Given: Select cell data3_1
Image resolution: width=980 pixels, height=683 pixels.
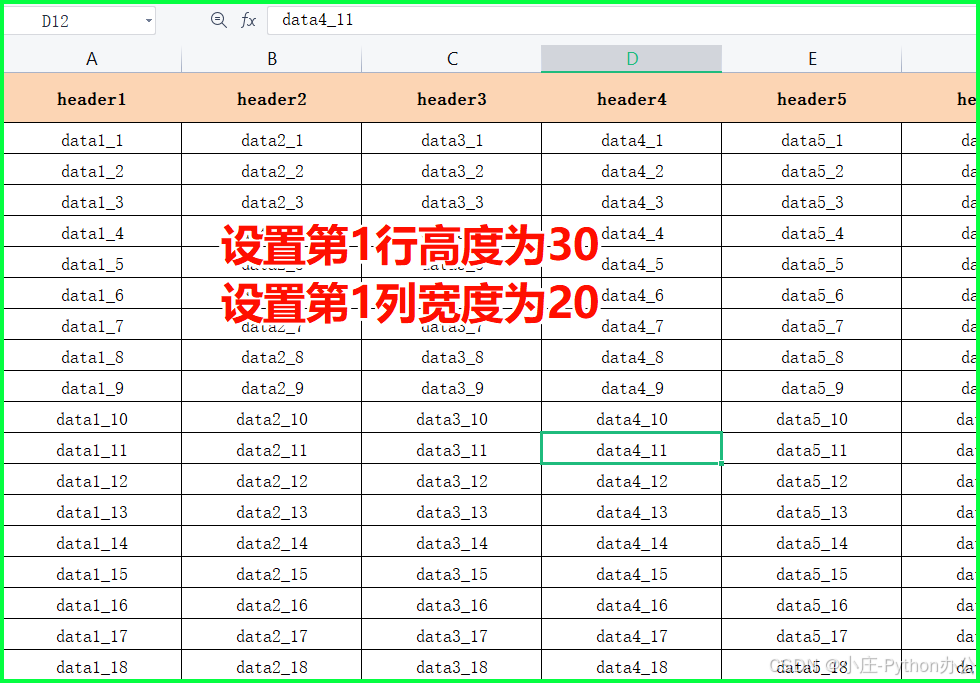Looking at the screenshot, I should pos(452,139).
